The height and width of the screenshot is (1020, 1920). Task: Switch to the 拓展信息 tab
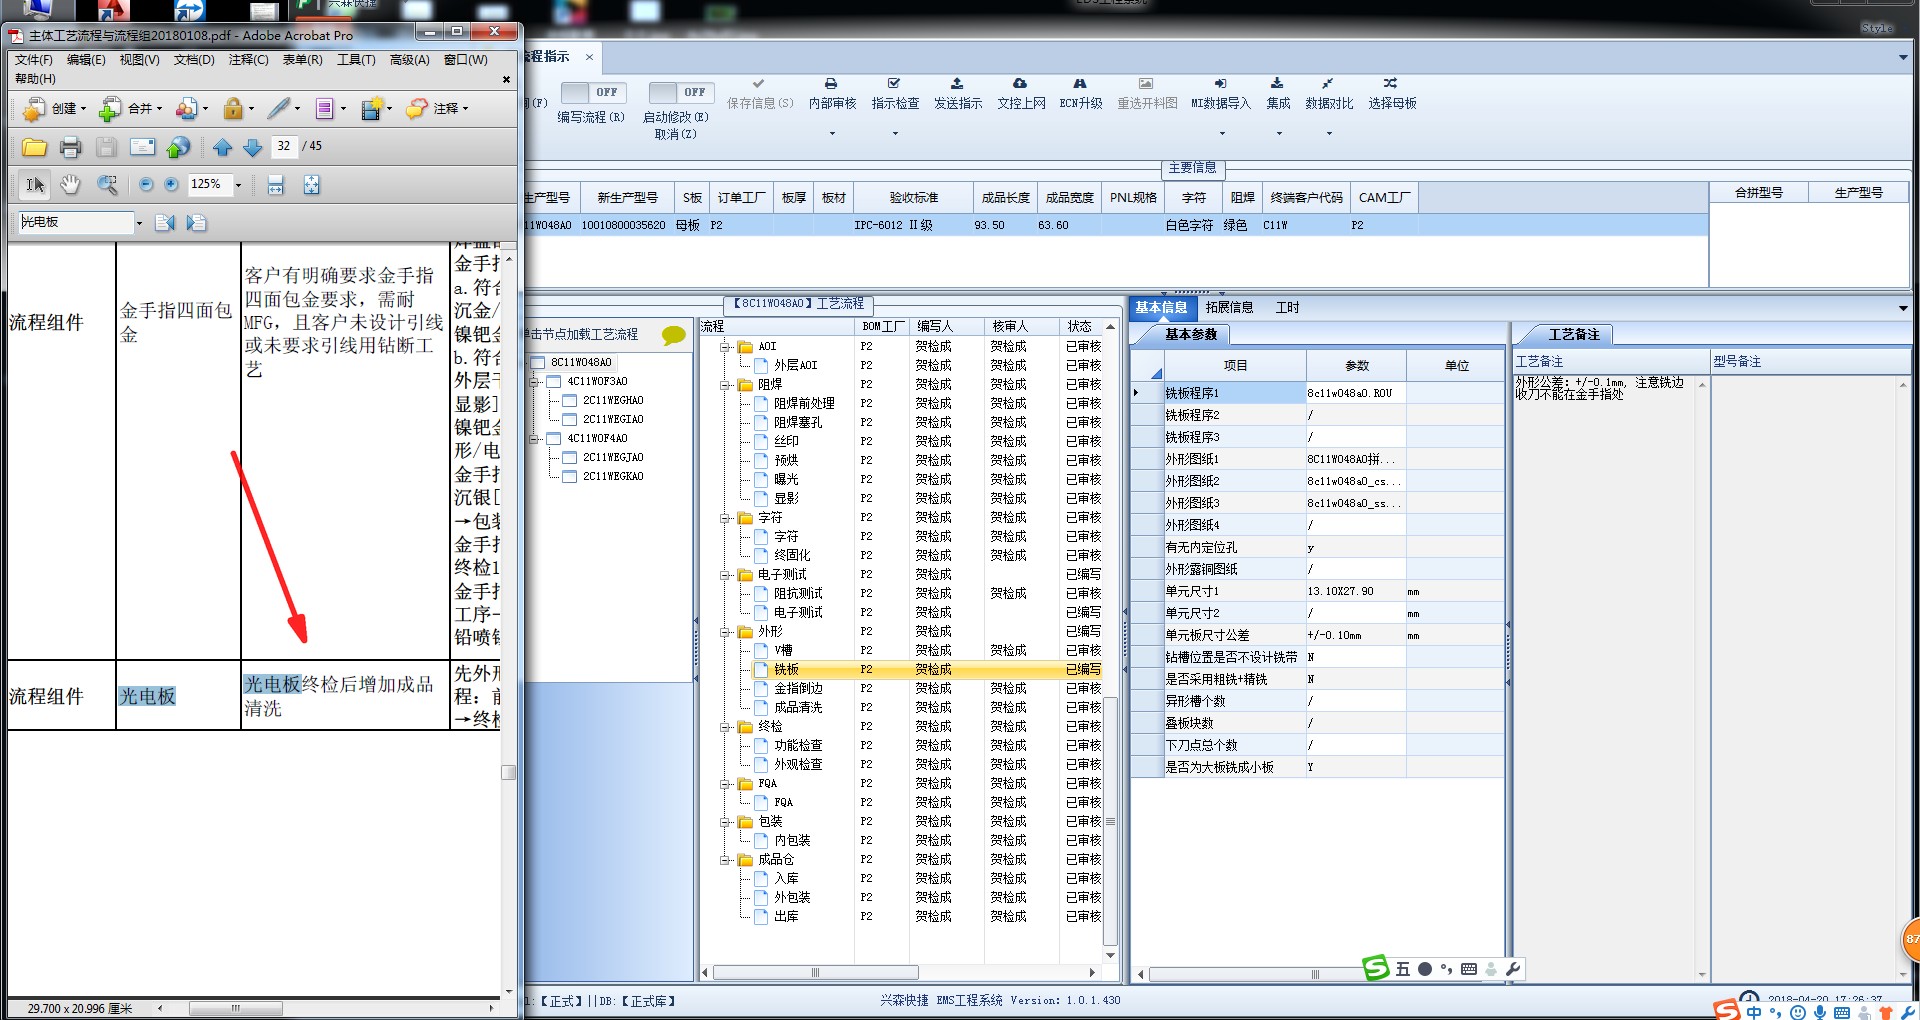click(1229, 308)
